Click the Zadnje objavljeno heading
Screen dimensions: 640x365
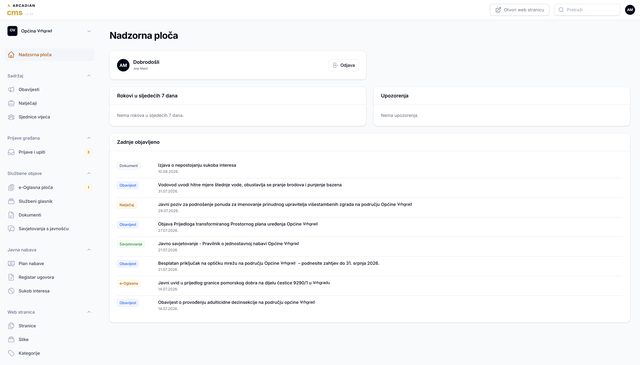click(x=138, y=142)
